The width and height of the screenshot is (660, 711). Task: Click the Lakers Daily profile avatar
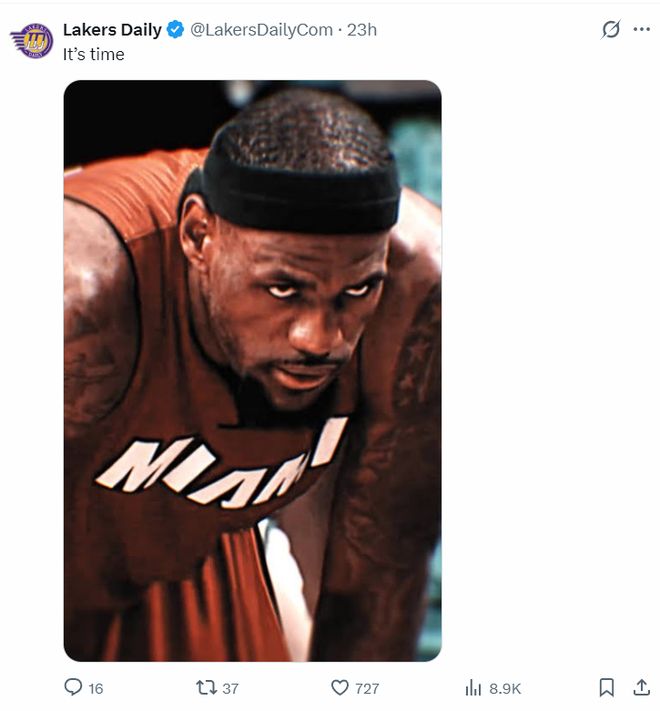(x=31, y=41)
